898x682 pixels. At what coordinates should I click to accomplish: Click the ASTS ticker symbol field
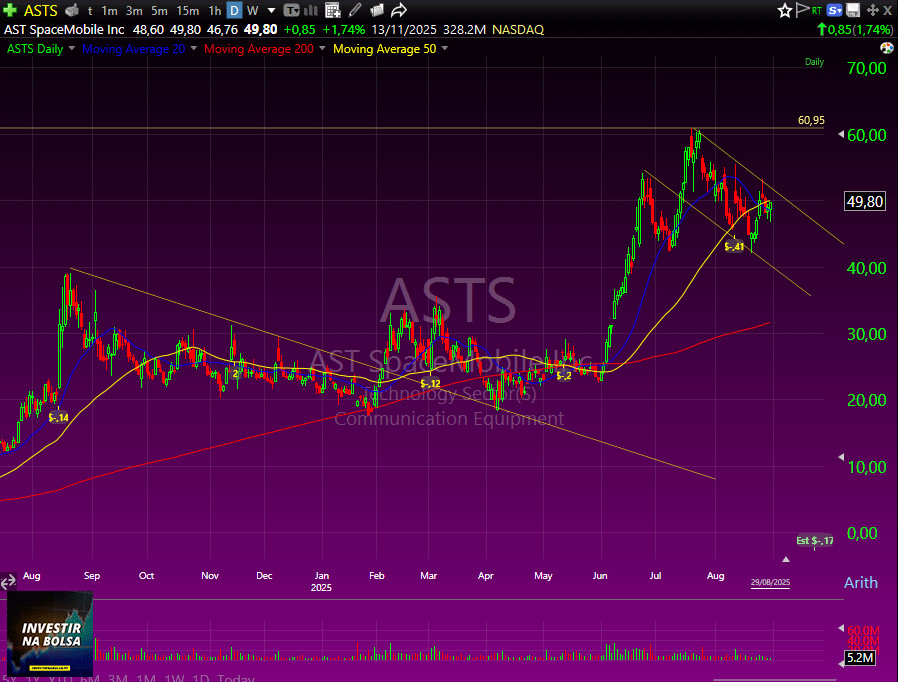(x=41, y=11)
